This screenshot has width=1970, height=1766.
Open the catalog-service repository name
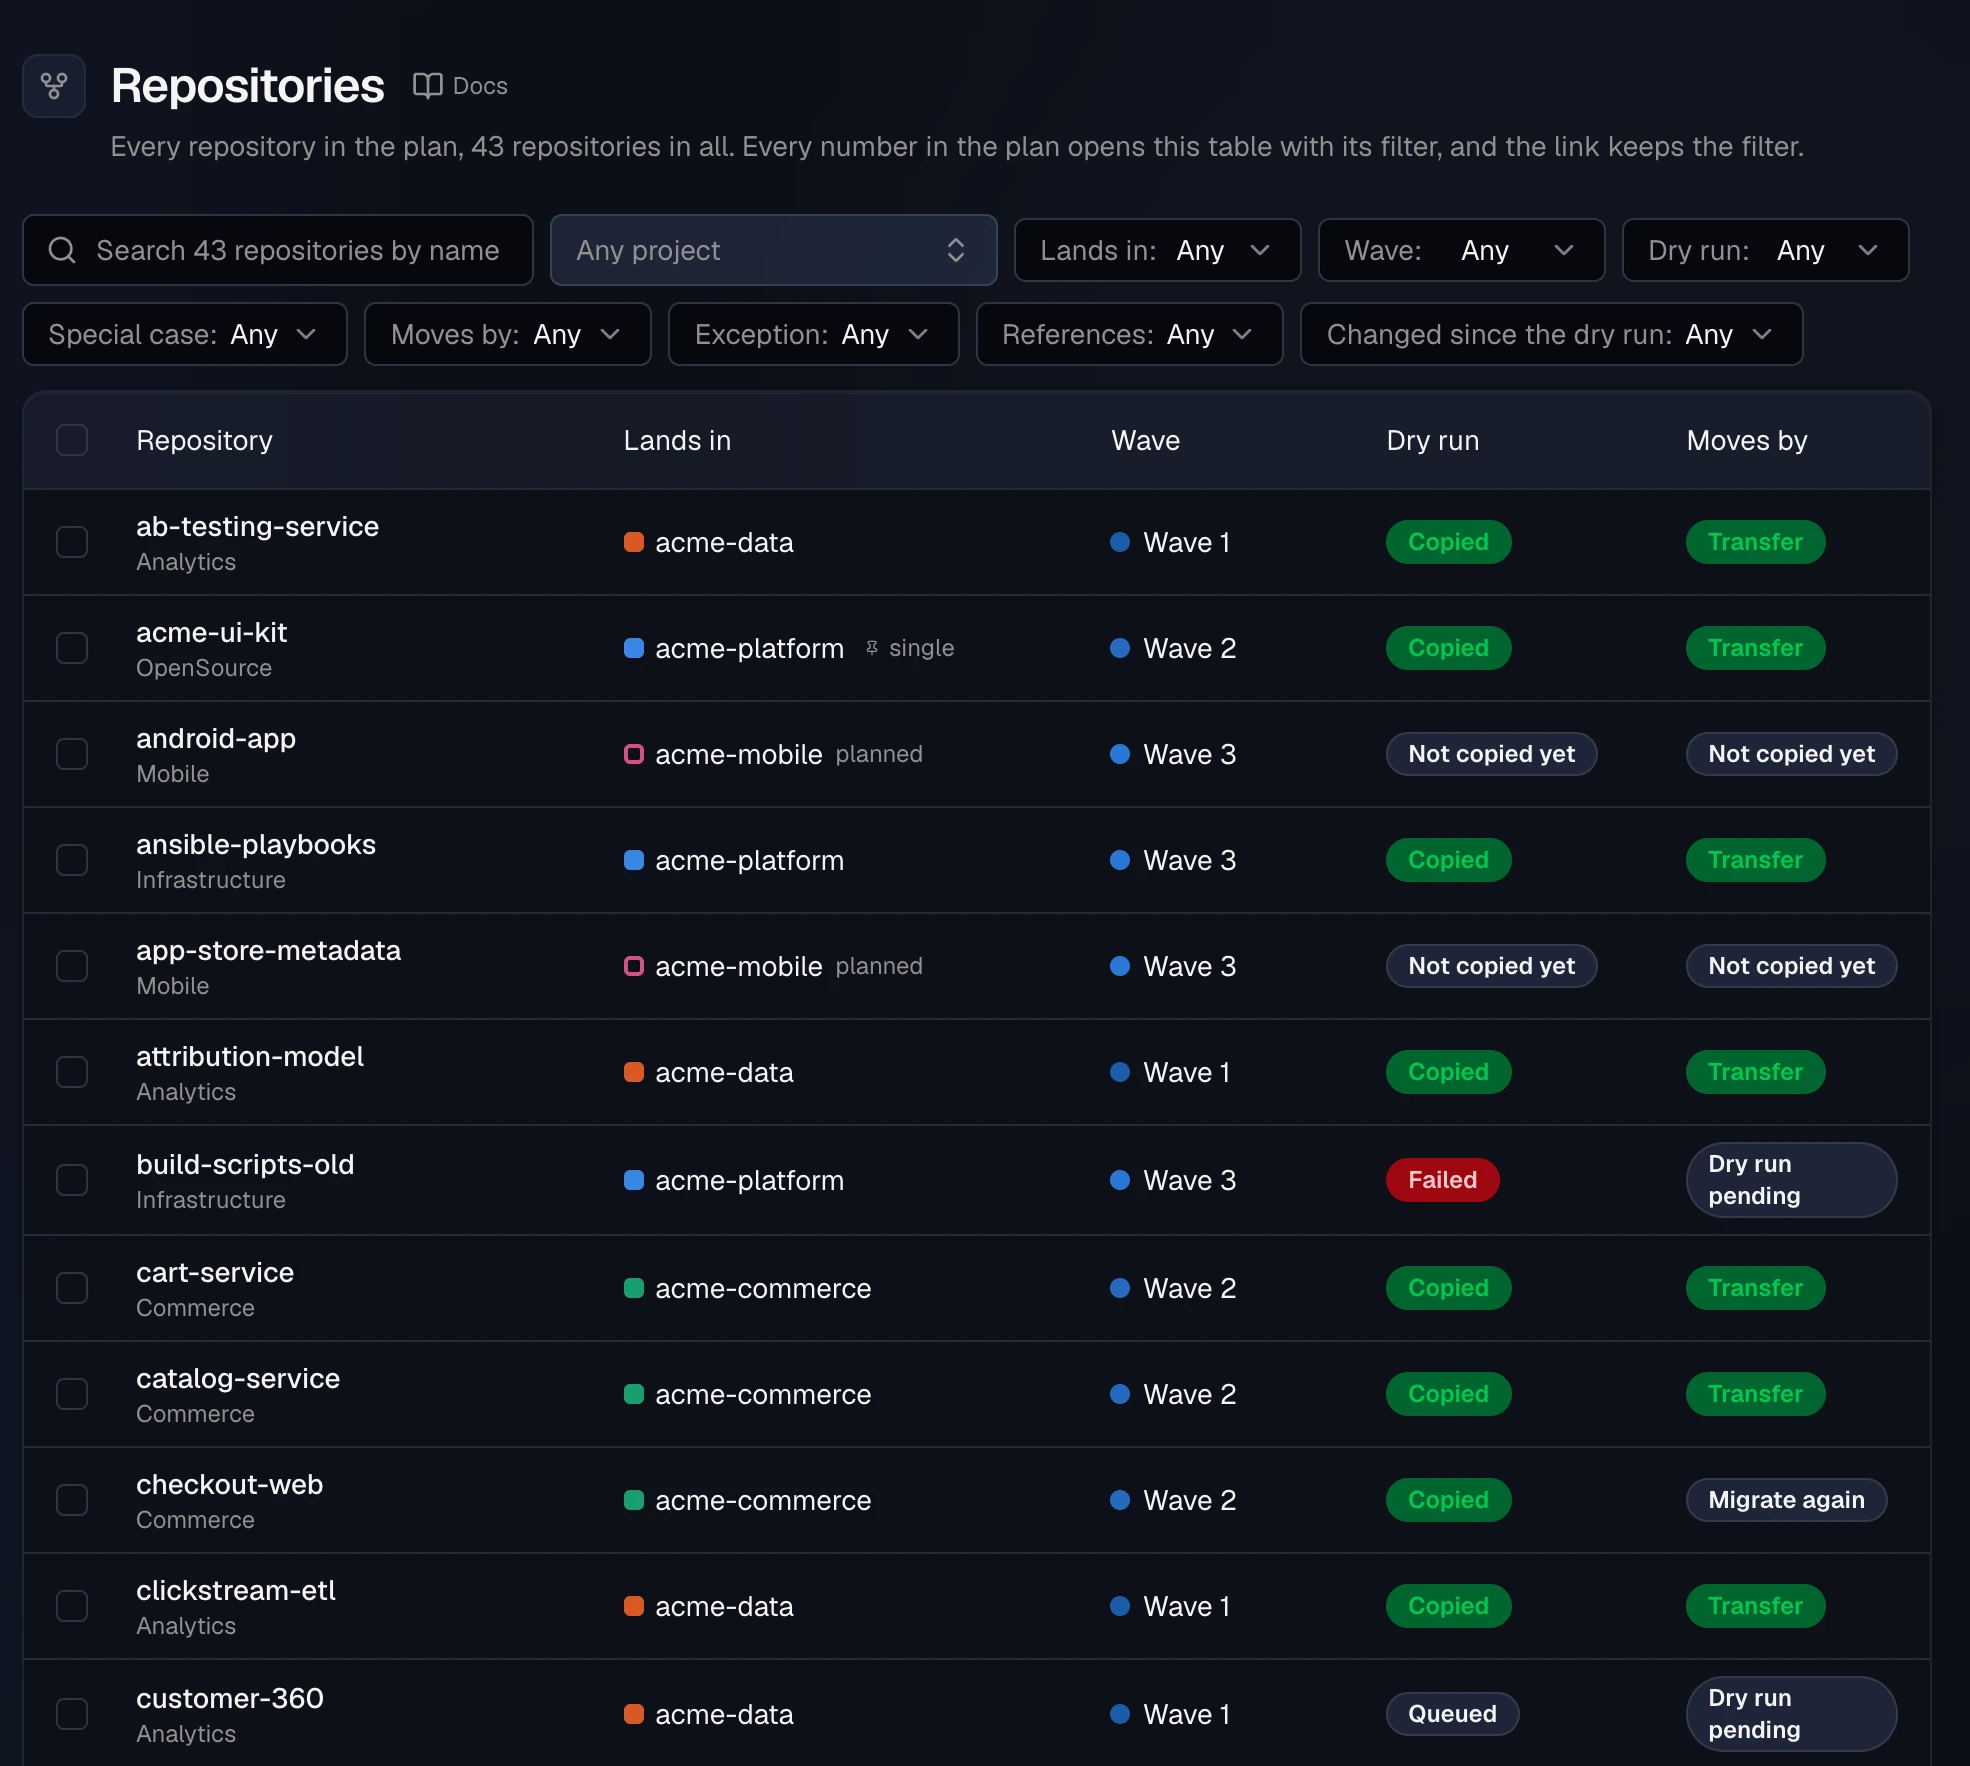238,1378
